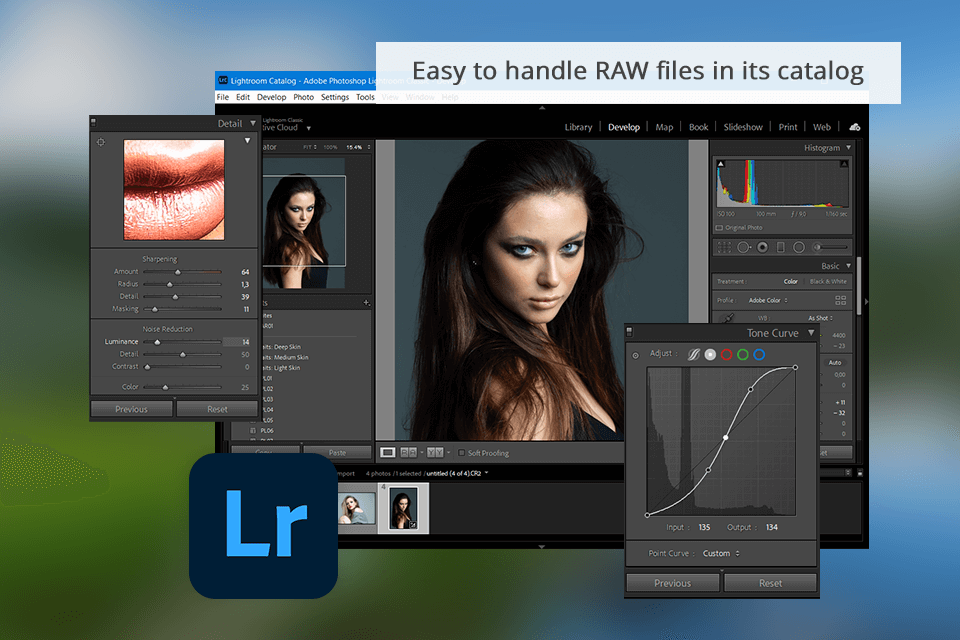Open the Develop menu
This screenshot has width=960, height=640.
pyautogui.click(x=271, y=97)
